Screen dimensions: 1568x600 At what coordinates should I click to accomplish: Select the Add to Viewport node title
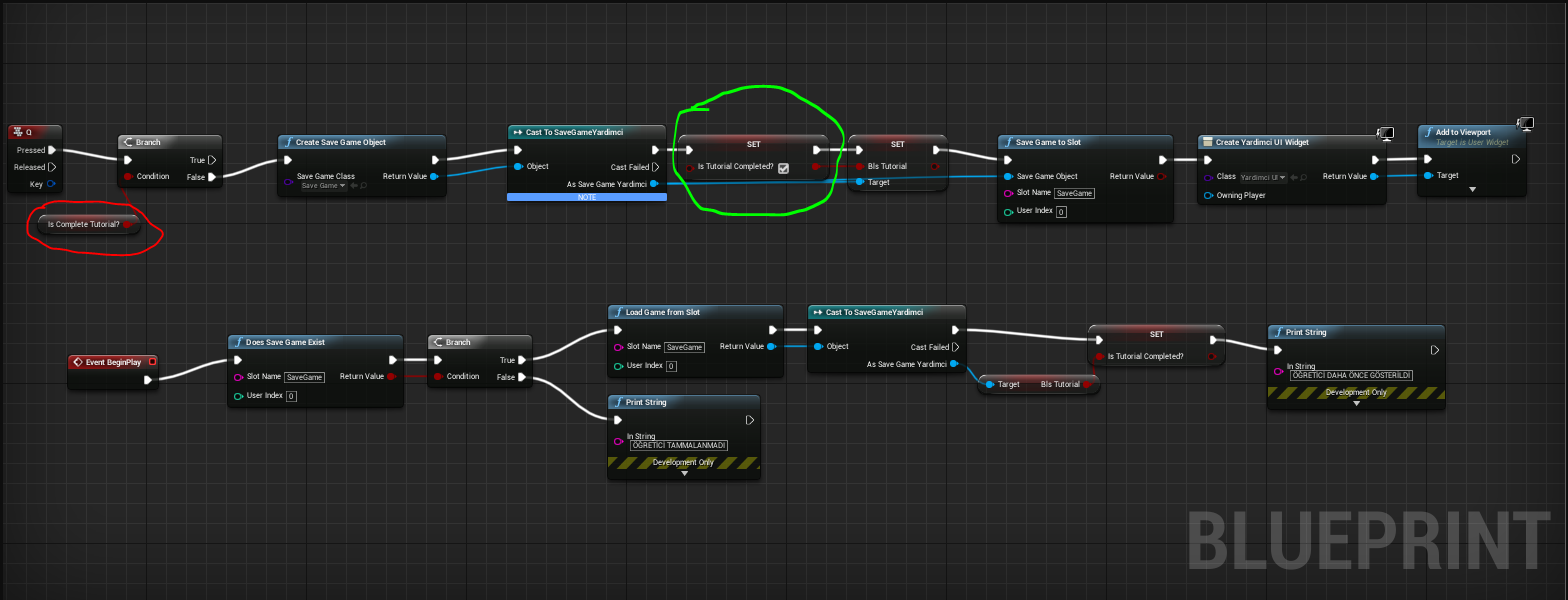[1463, 132]
